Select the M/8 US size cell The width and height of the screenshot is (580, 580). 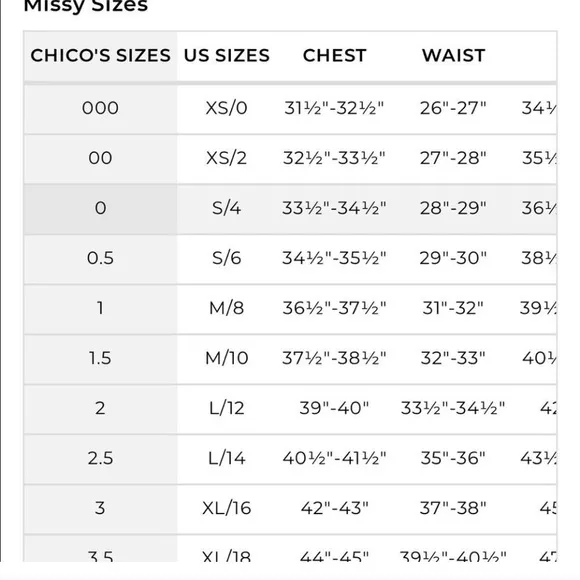pos(226,308)
